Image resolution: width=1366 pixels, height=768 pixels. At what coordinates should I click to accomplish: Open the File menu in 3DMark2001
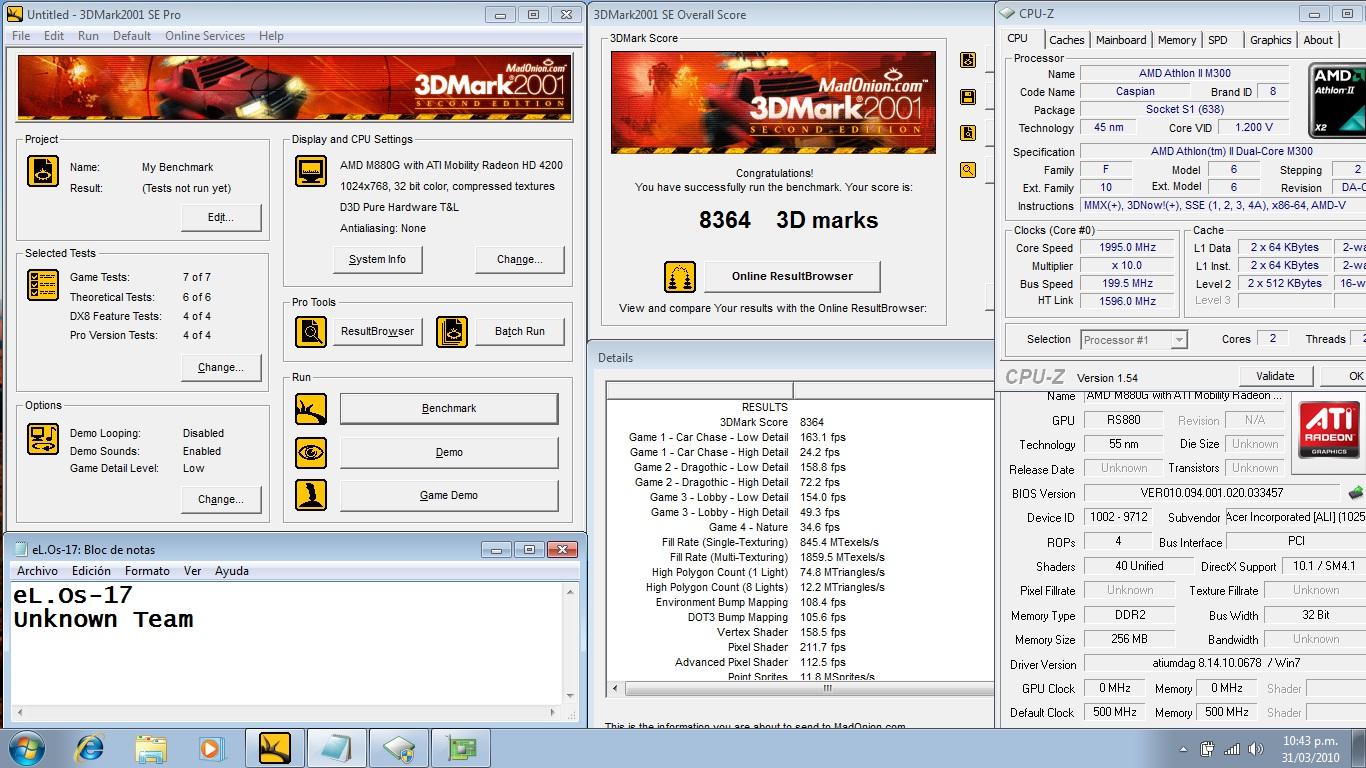coord(21,36)
